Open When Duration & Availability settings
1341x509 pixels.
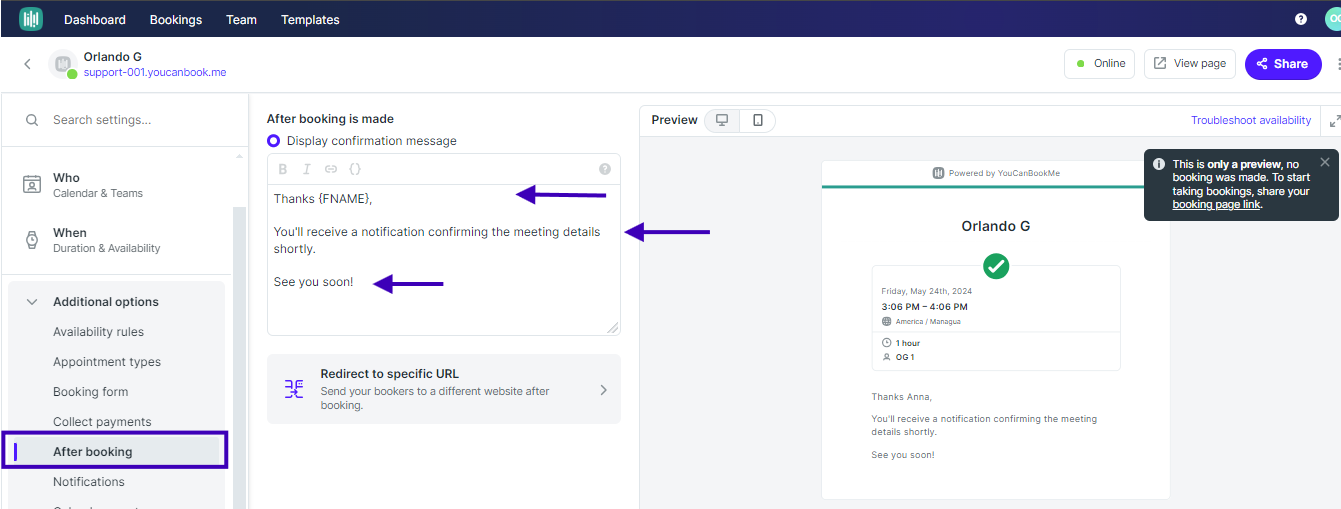tap(118, 240)
